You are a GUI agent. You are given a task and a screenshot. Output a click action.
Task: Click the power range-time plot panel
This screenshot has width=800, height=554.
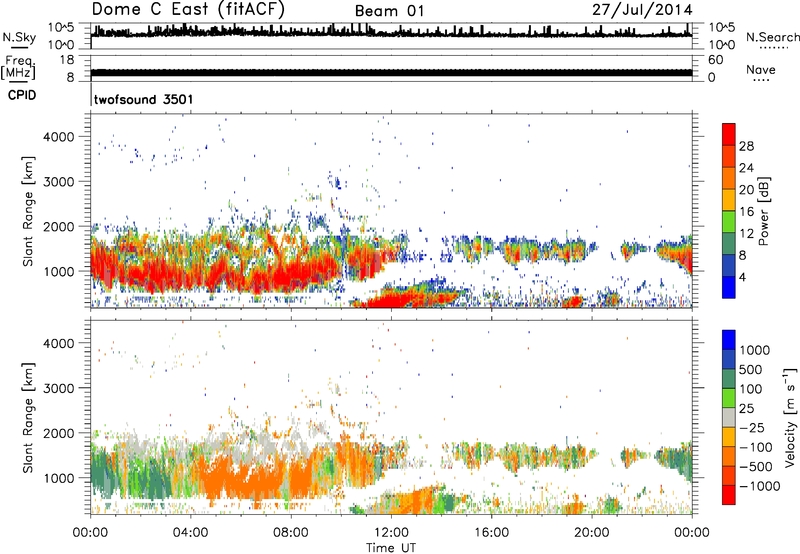(x=391, y=211)
